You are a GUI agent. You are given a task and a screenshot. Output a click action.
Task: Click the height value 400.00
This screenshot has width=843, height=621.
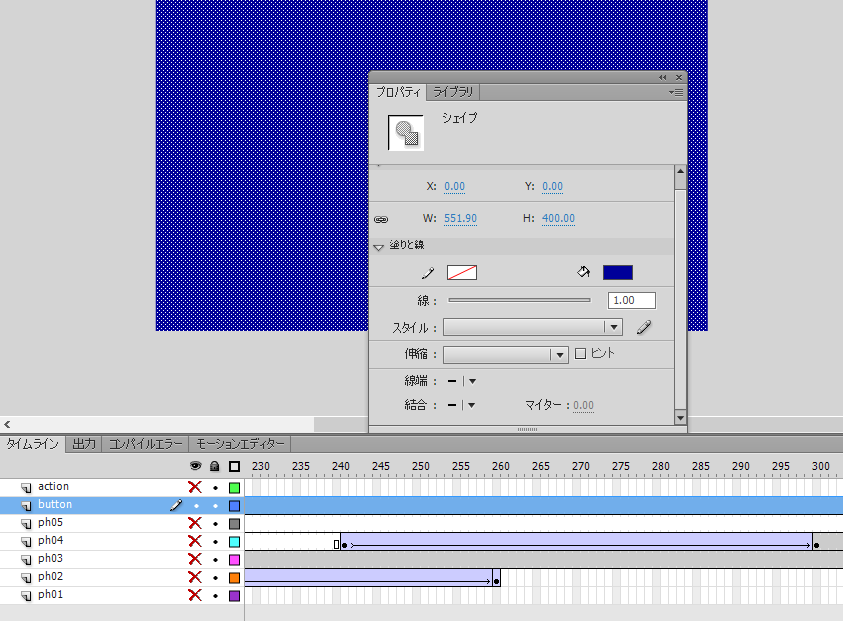(x=558, y=218)
